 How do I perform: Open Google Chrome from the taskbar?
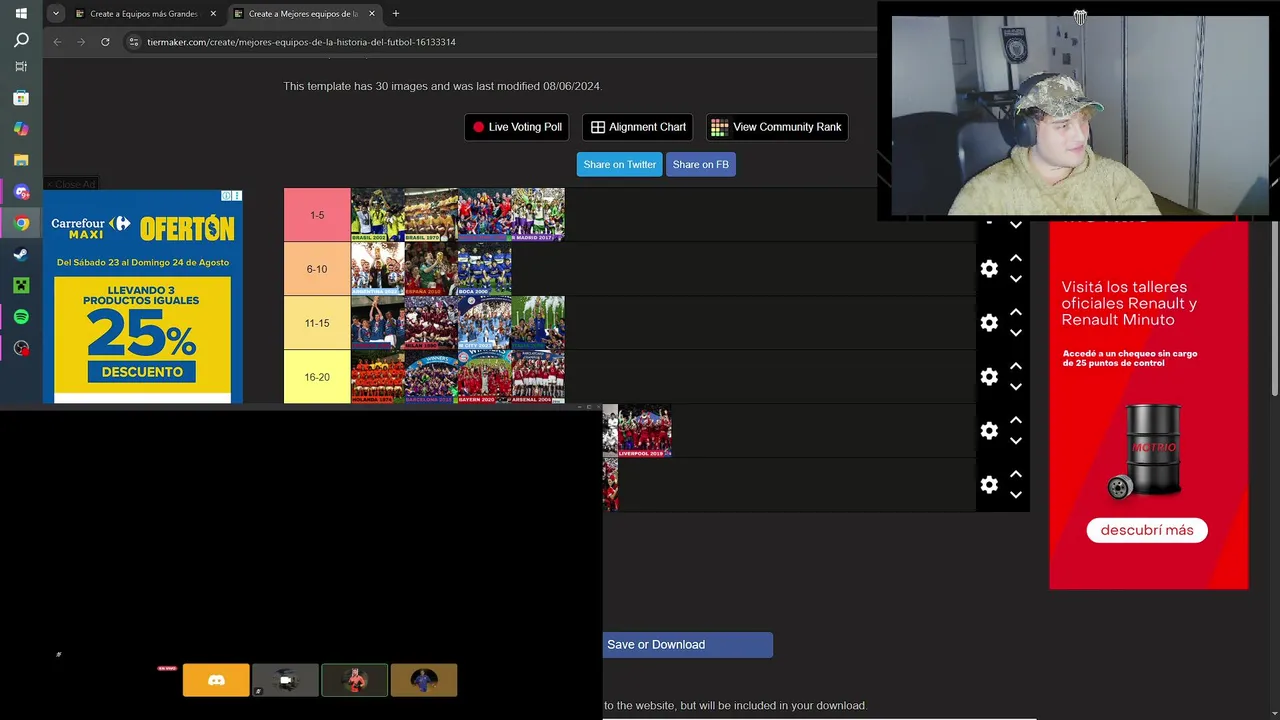click(x=21, y=223)
